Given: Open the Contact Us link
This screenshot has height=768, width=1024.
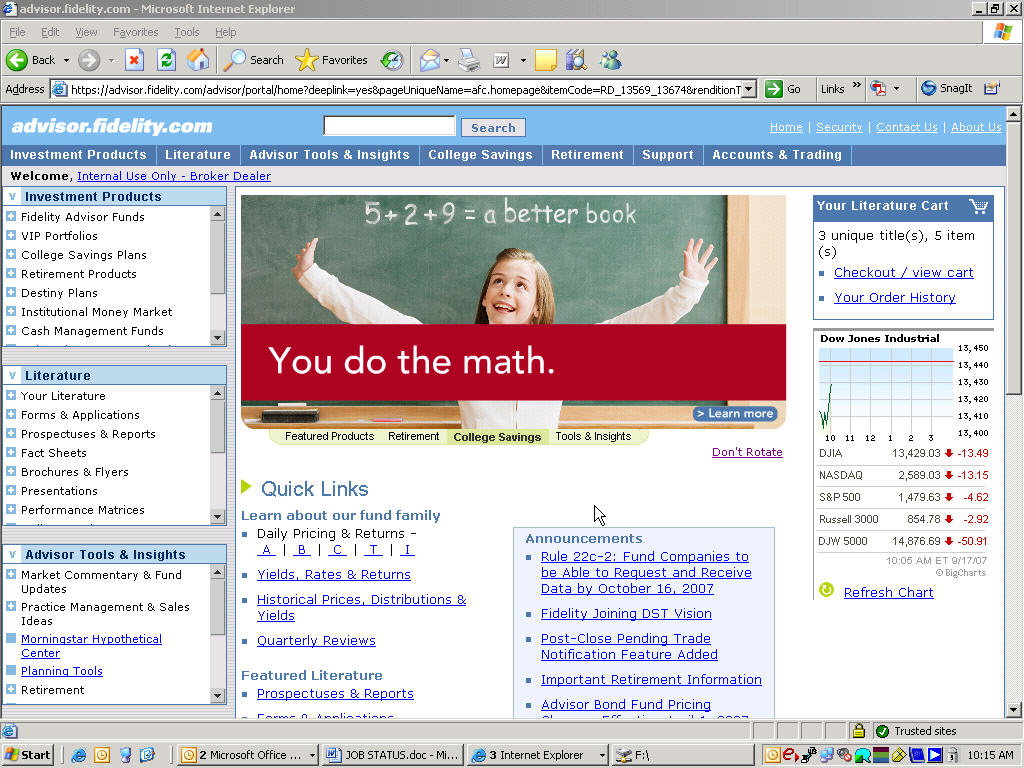Looking at the screenshot, I should tap(906, 127).
